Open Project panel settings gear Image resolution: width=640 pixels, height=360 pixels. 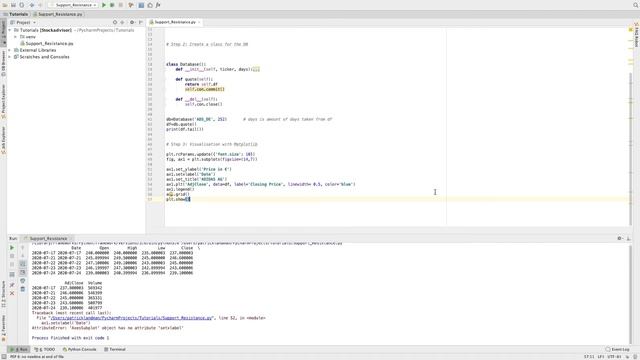(x=132, y=22)
